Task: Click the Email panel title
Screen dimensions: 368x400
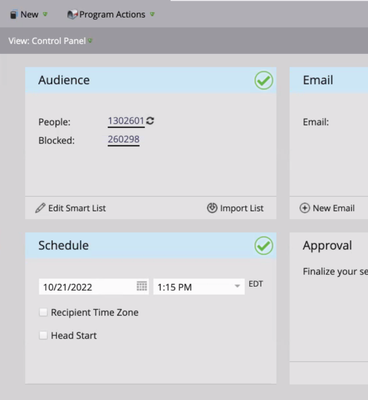Action: [x=318, y=80]
